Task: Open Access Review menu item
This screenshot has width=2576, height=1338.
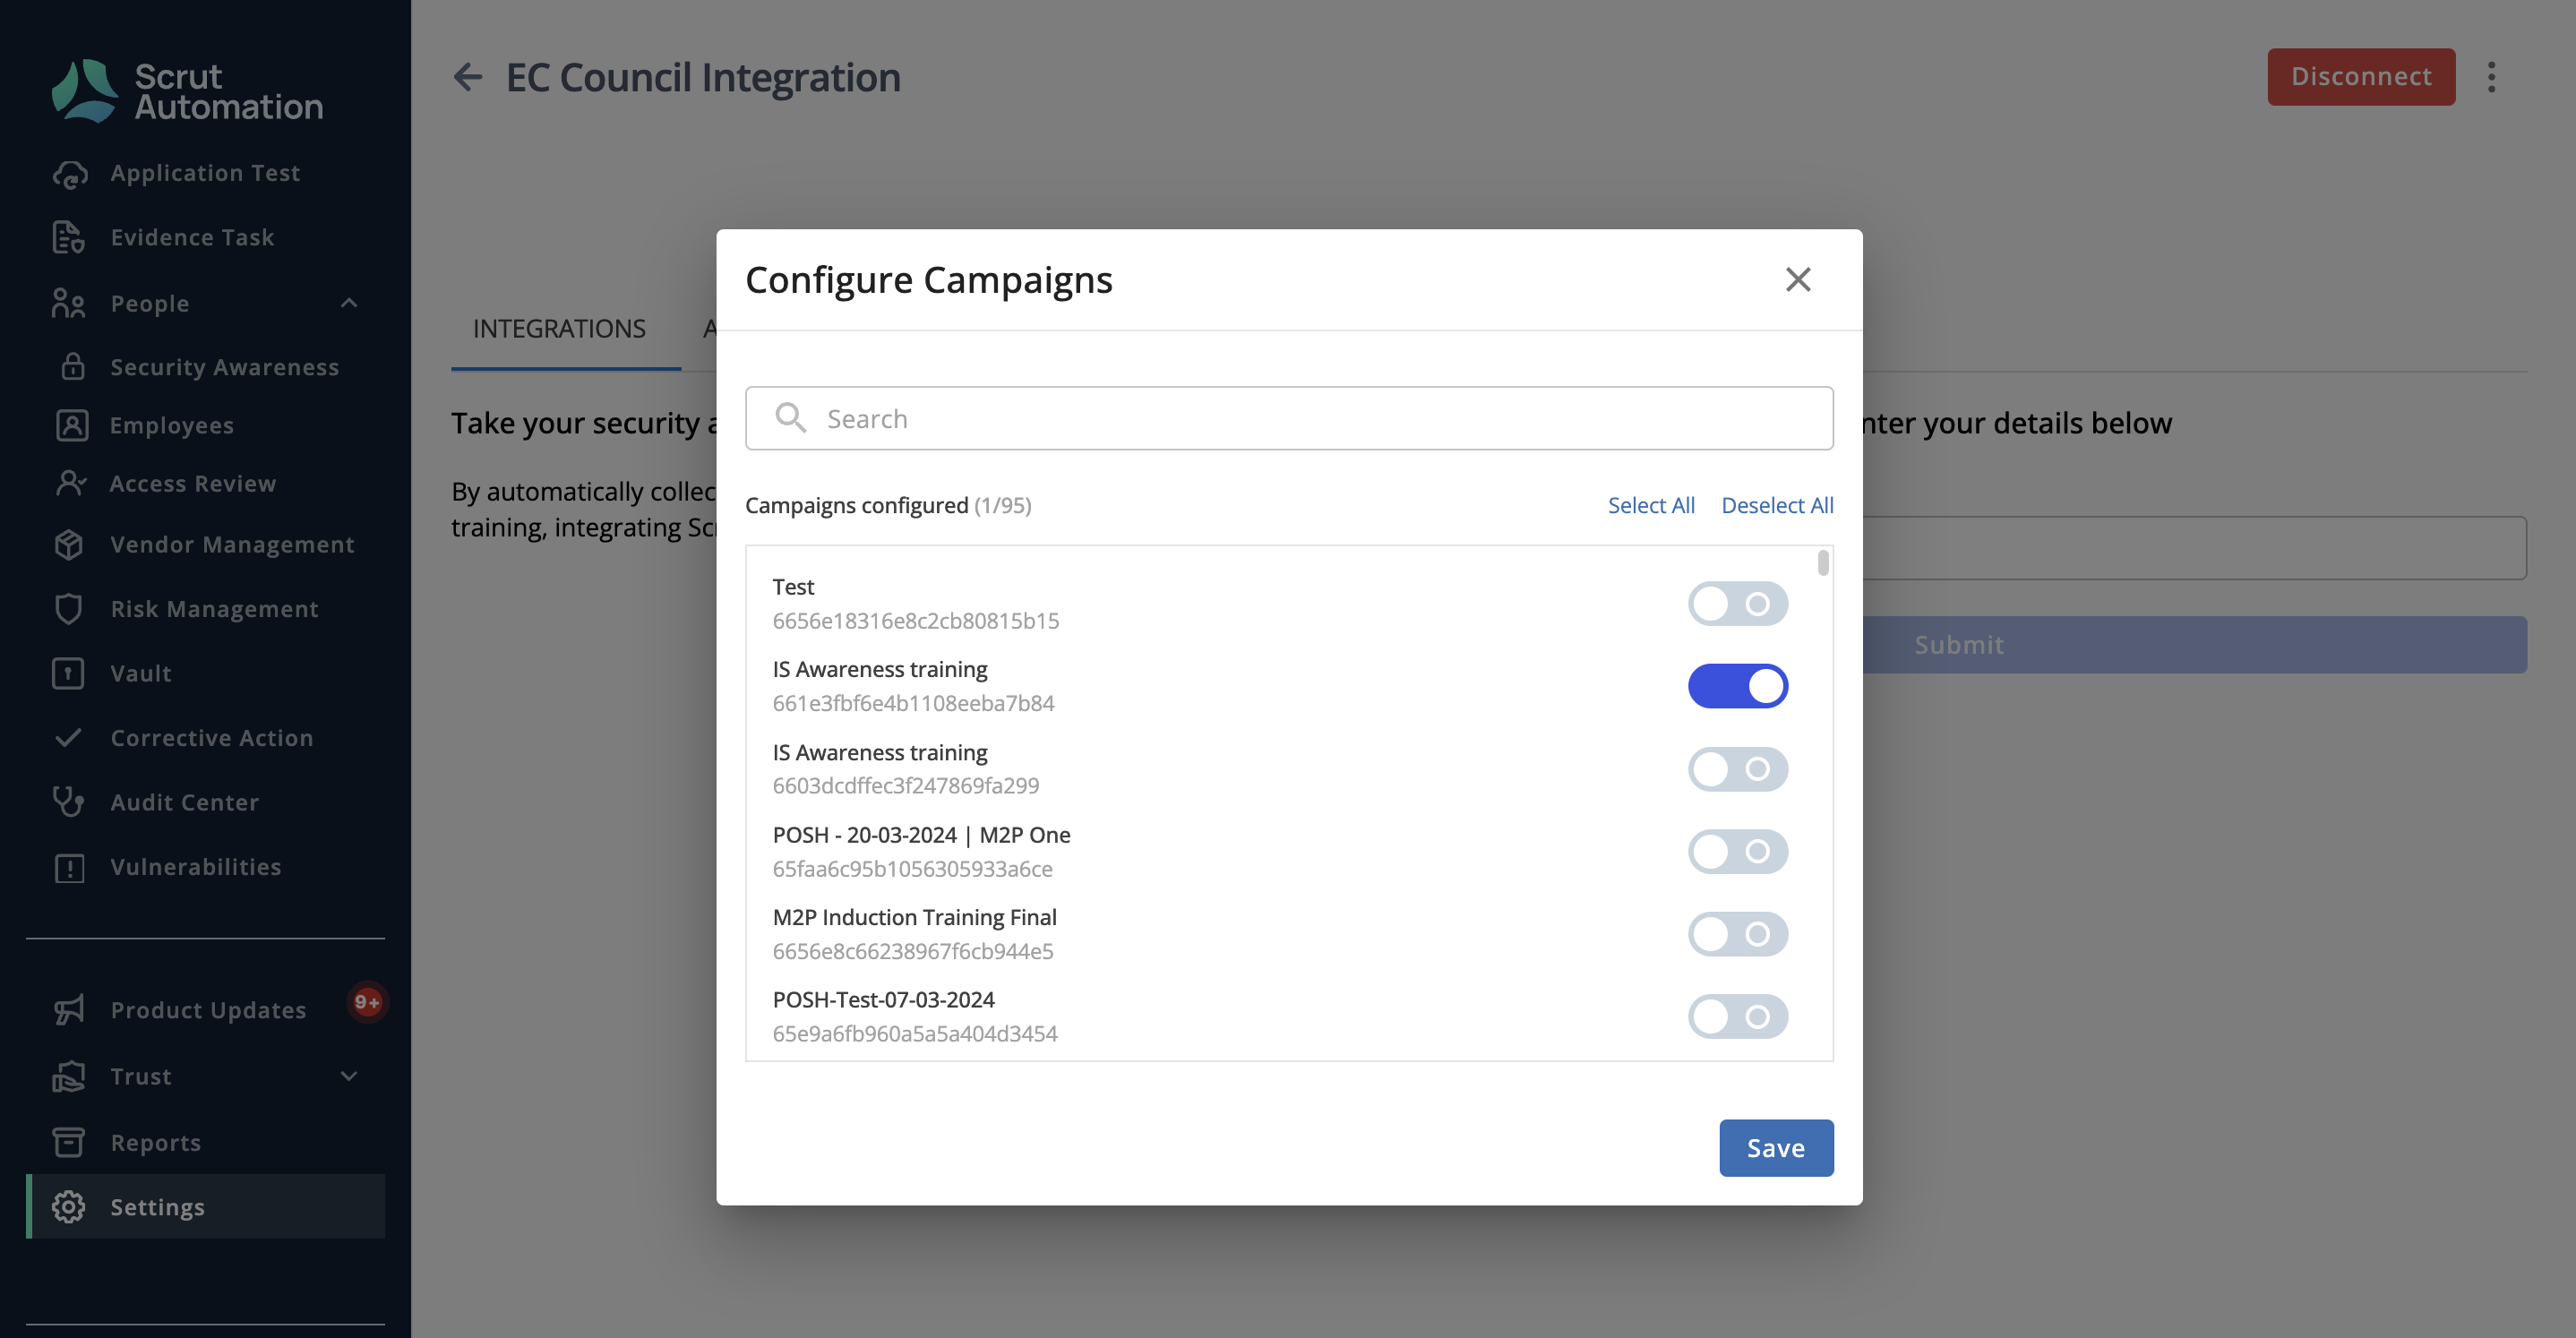Action: pos(205,483)
